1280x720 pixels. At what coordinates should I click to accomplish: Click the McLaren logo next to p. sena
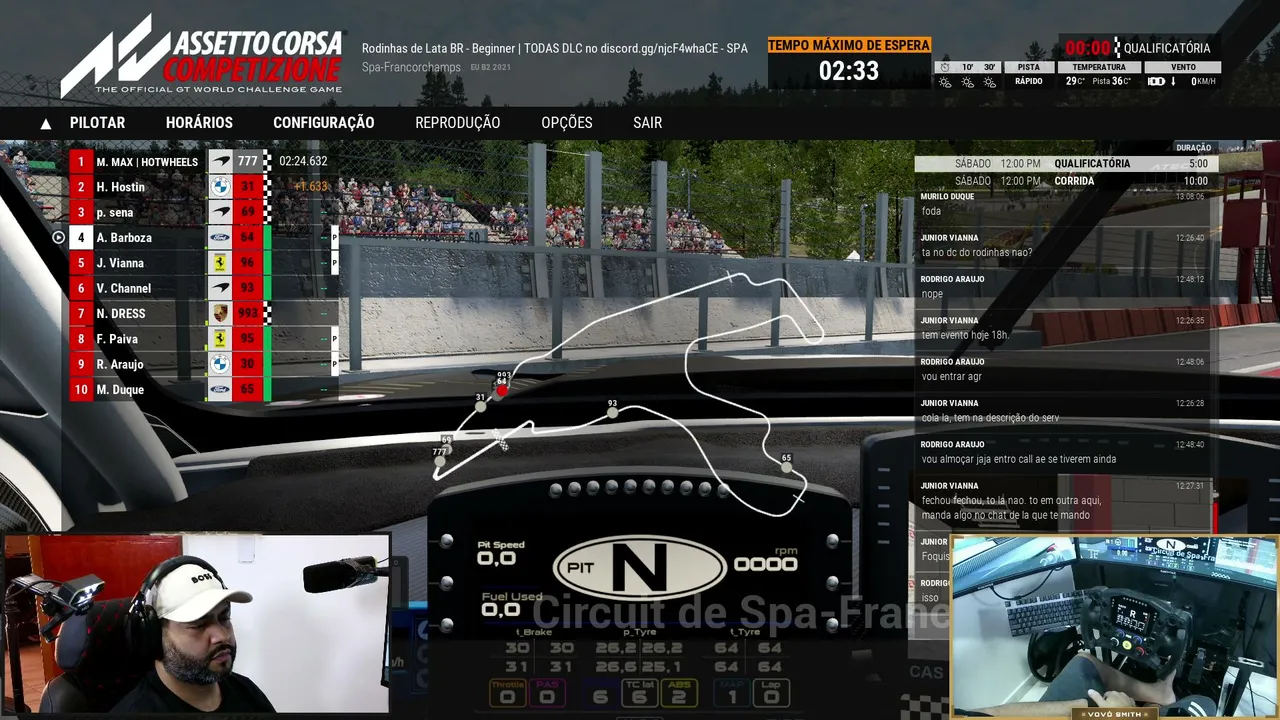(220, 212)
